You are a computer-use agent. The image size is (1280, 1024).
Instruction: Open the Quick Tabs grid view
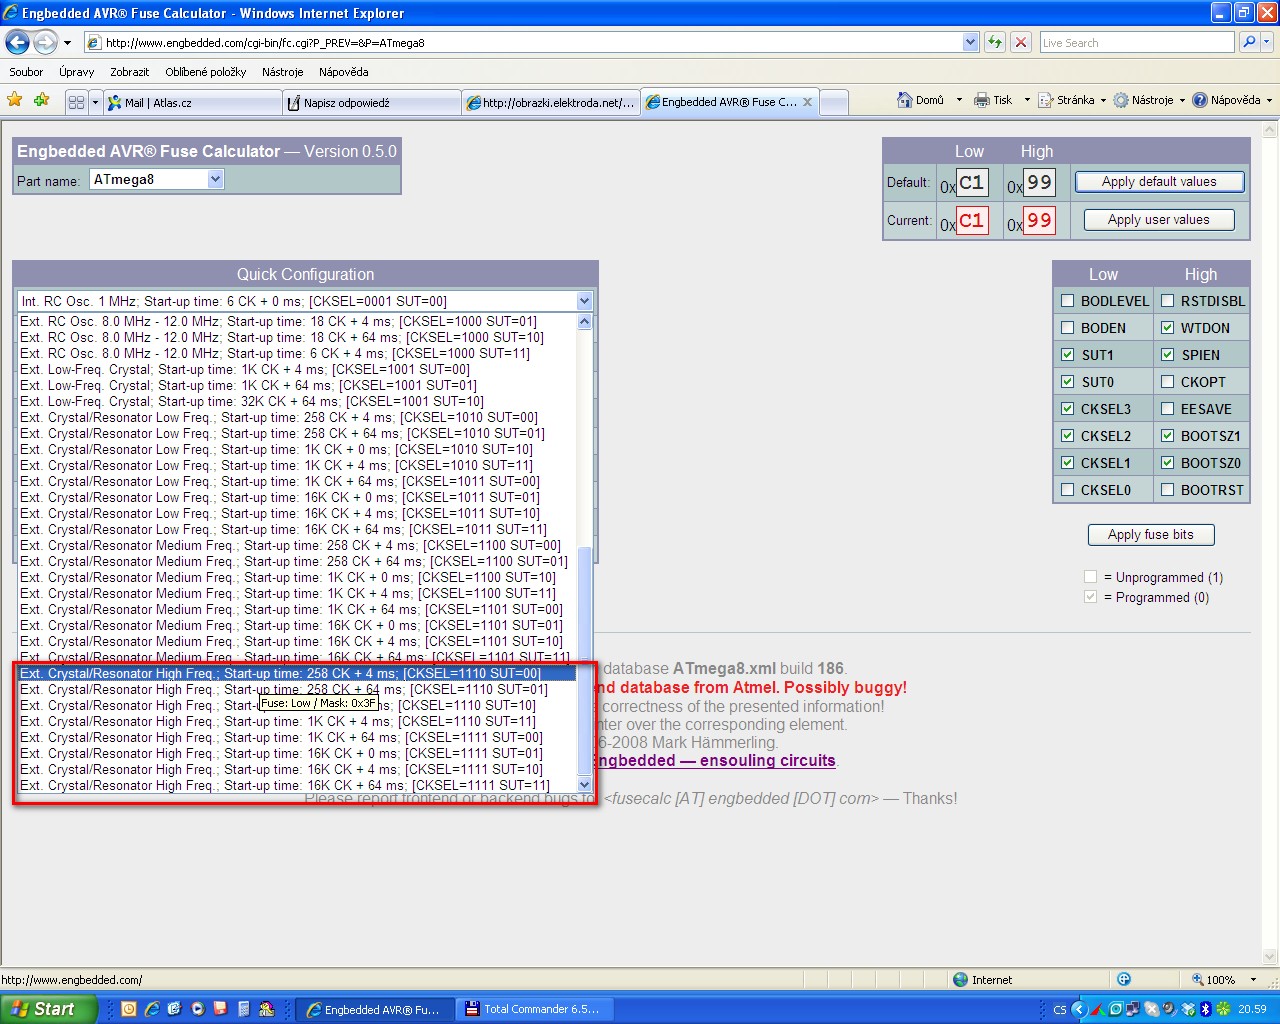(76, 102)
